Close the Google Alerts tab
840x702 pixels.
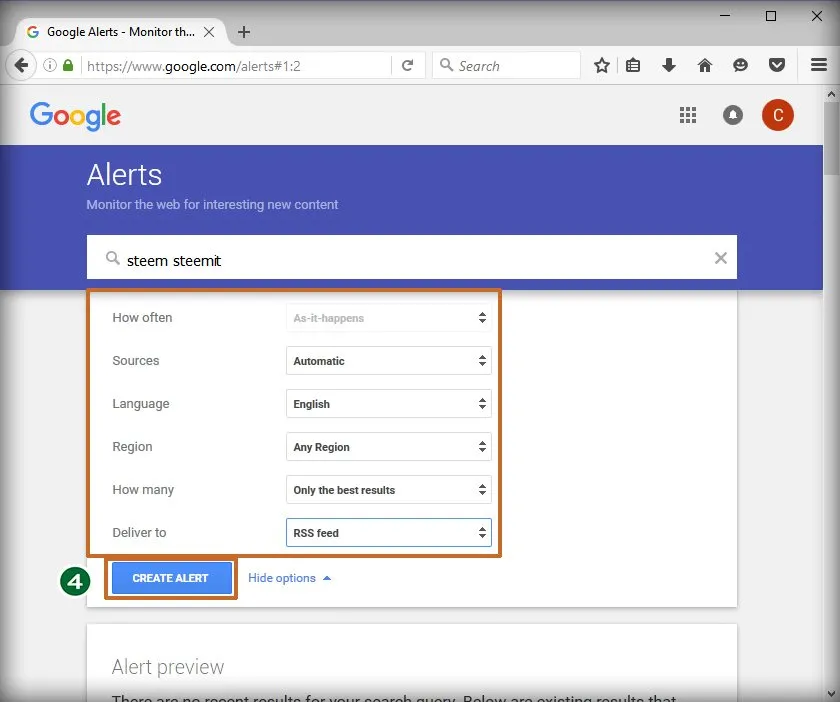click(x=209, y=32)
